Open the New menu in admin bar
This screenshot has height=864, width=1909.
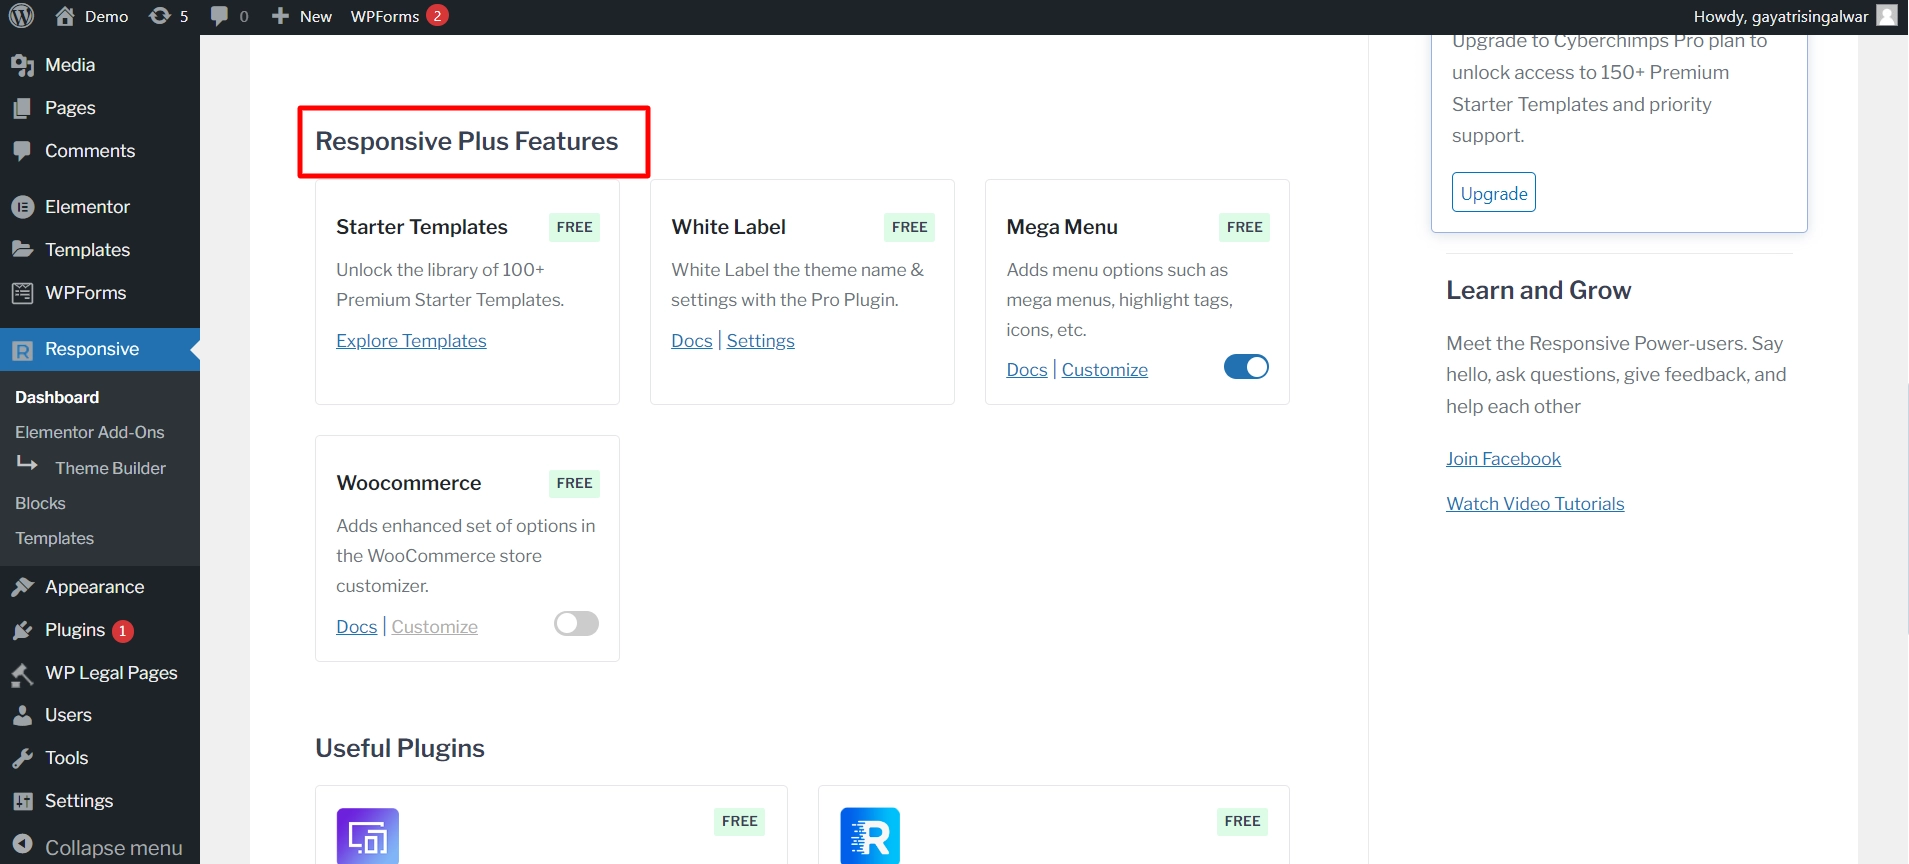(302, 16)
